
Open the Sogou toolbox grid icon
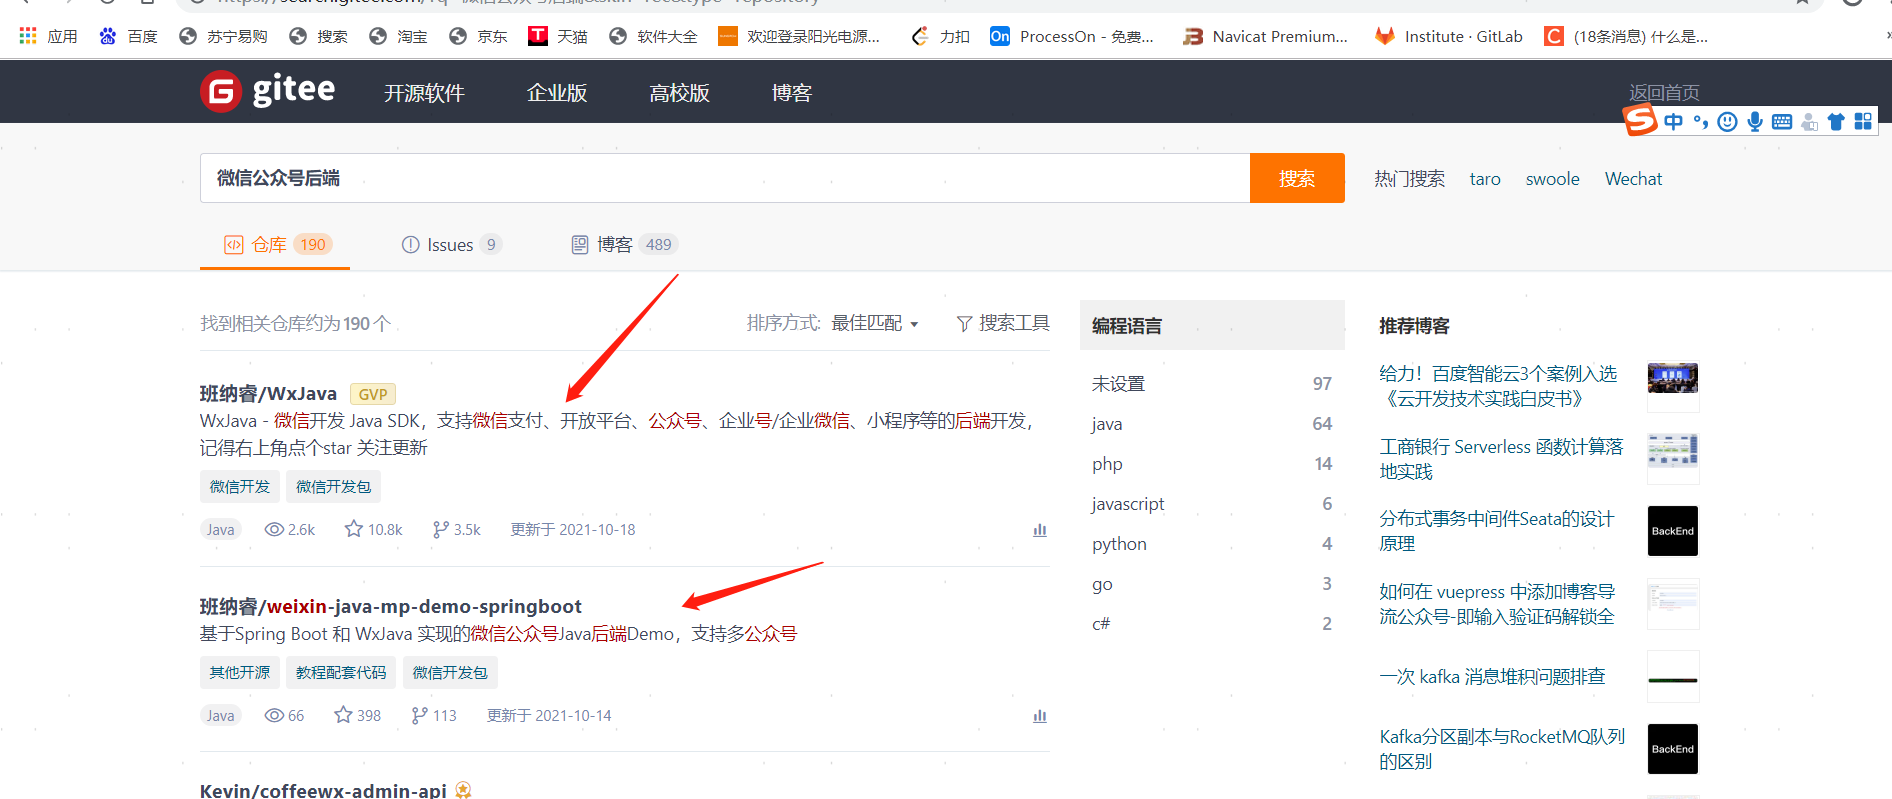(1863, 122)
